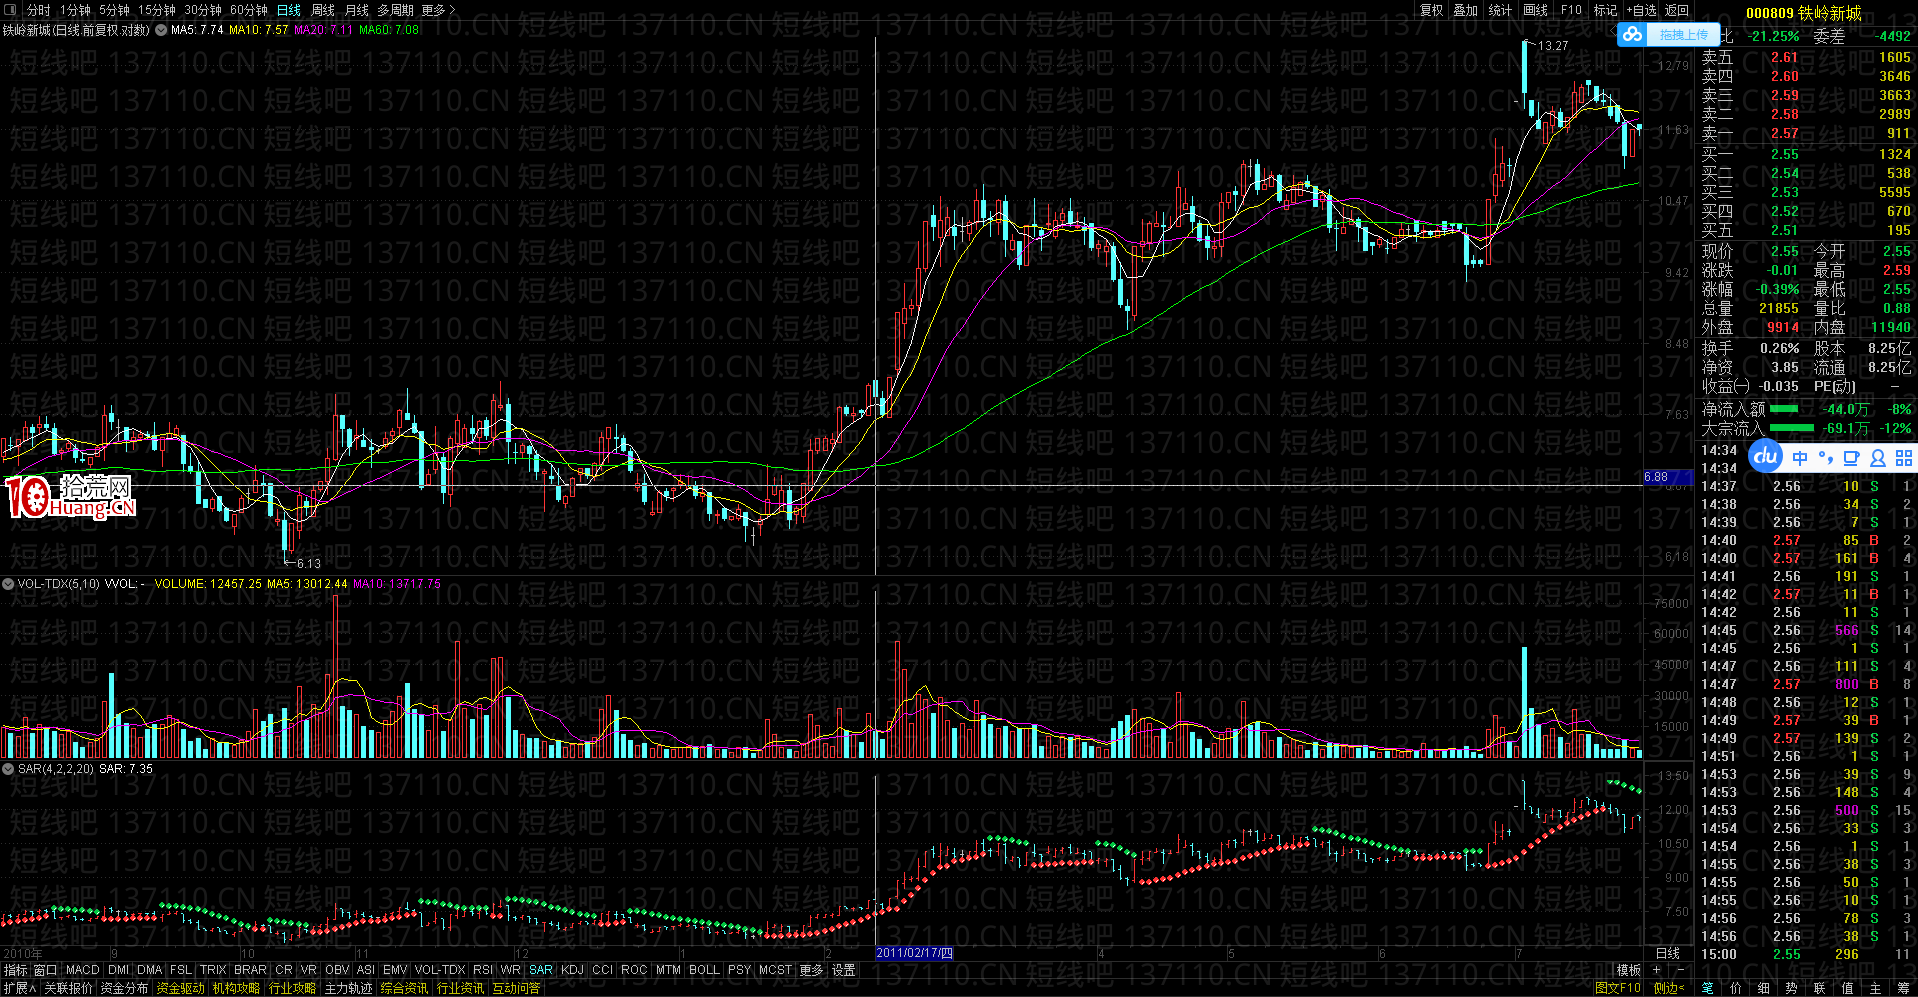Screen dimensions: 1918x997
Task: Select the 1分钟 period tab
Action: click(x=75, y=10)
